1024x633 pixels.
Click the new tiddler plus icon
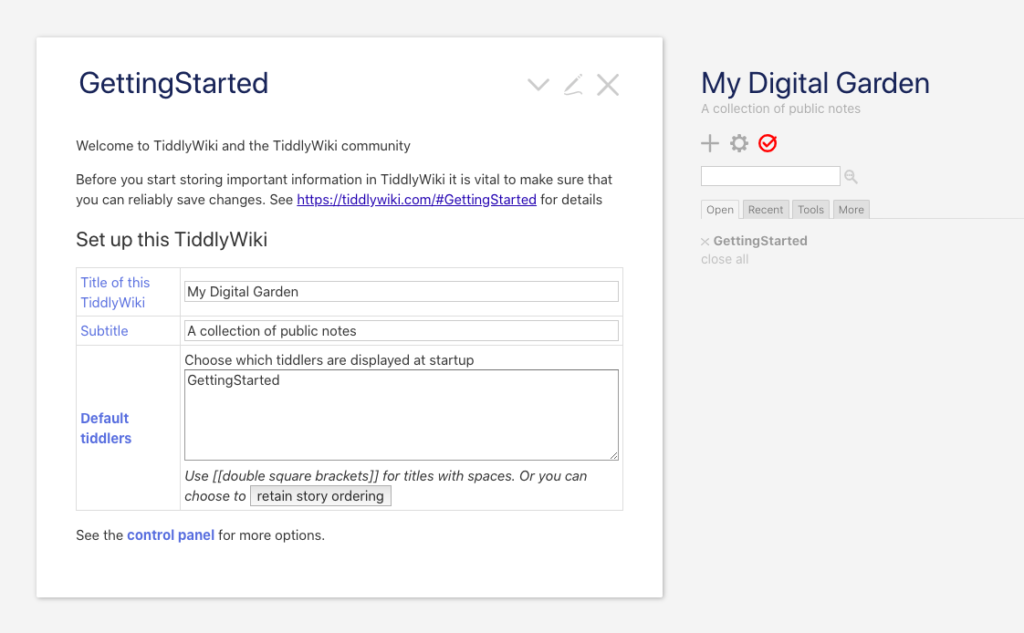click(x=710, y=144)
